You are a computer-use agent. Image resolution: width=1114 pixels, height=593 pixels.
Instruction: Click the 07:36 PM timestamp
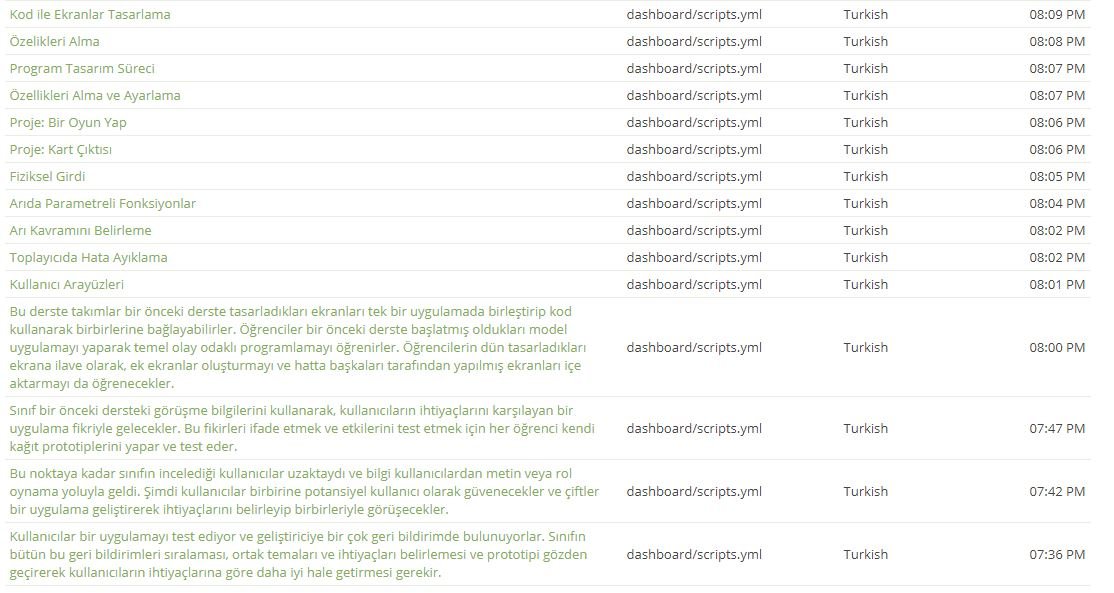(x=1057, y=554)
